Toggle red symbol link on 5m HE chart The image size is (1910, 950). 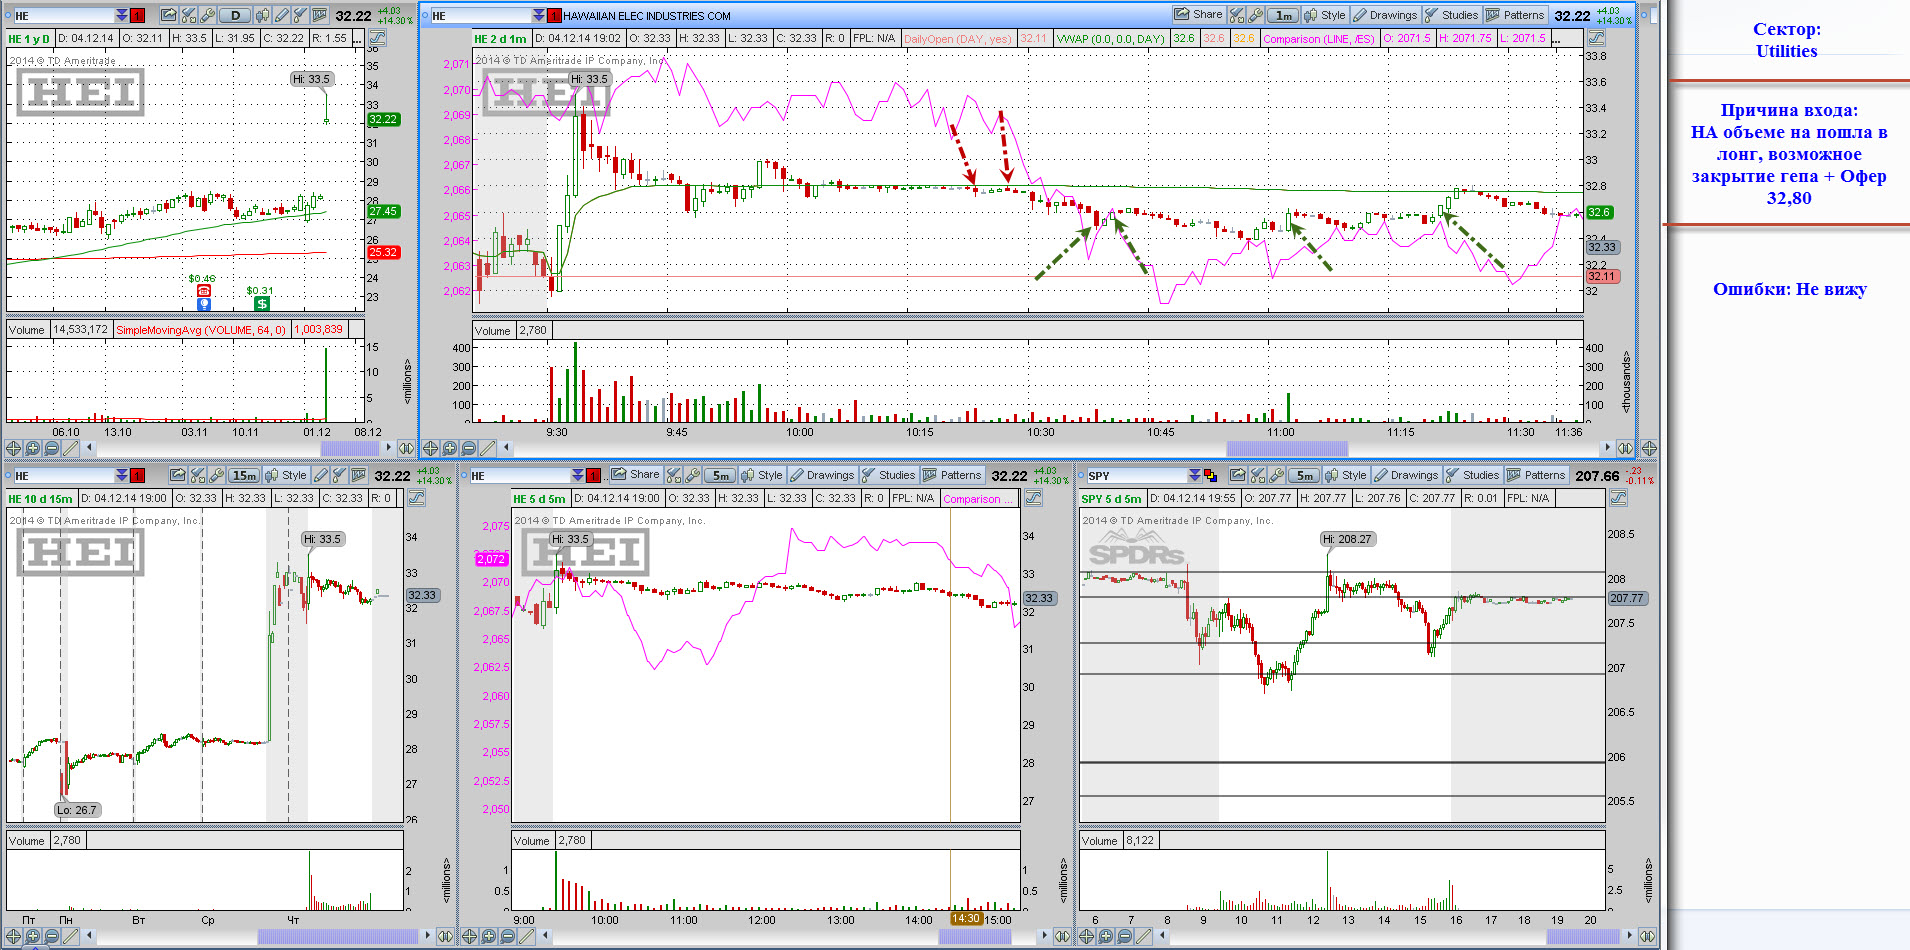tap(593, 476)
